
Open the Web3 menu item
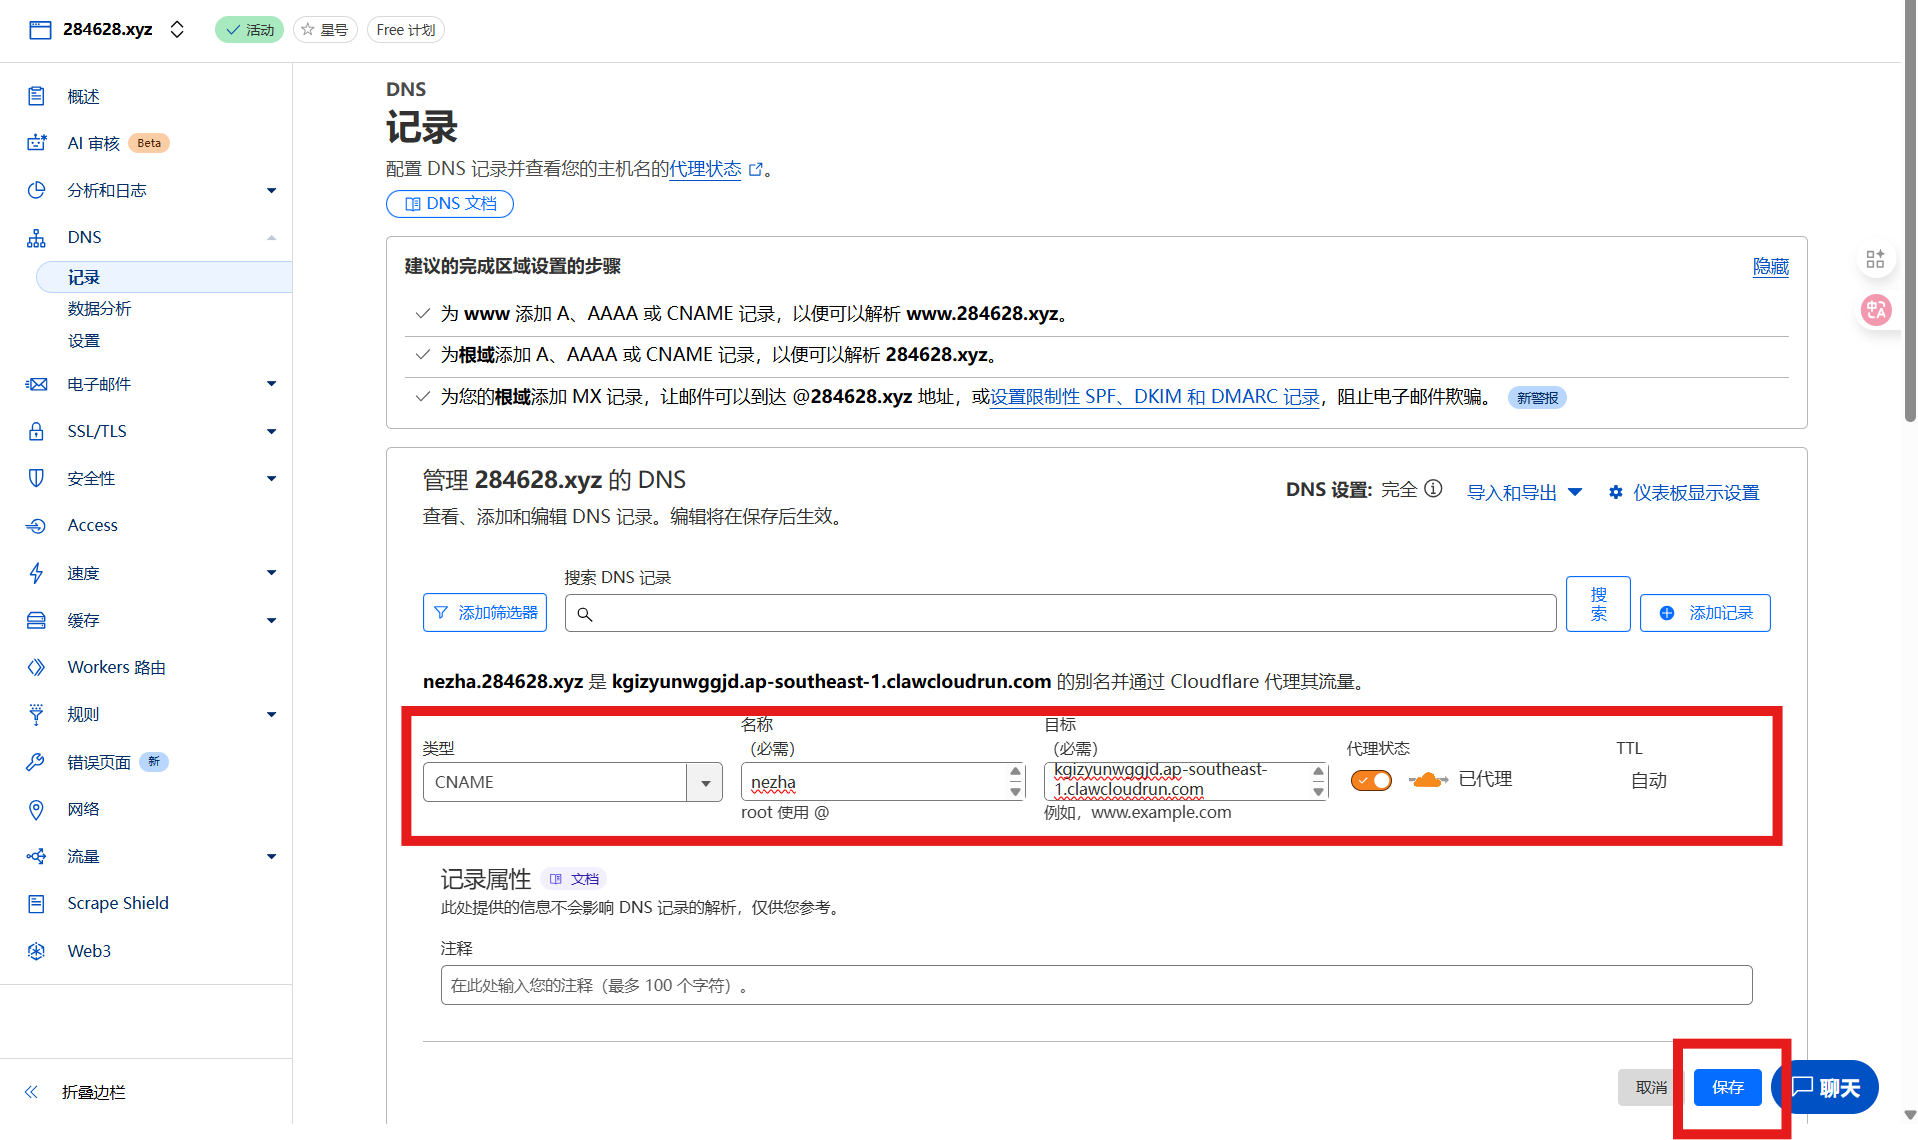coord(89,951)
